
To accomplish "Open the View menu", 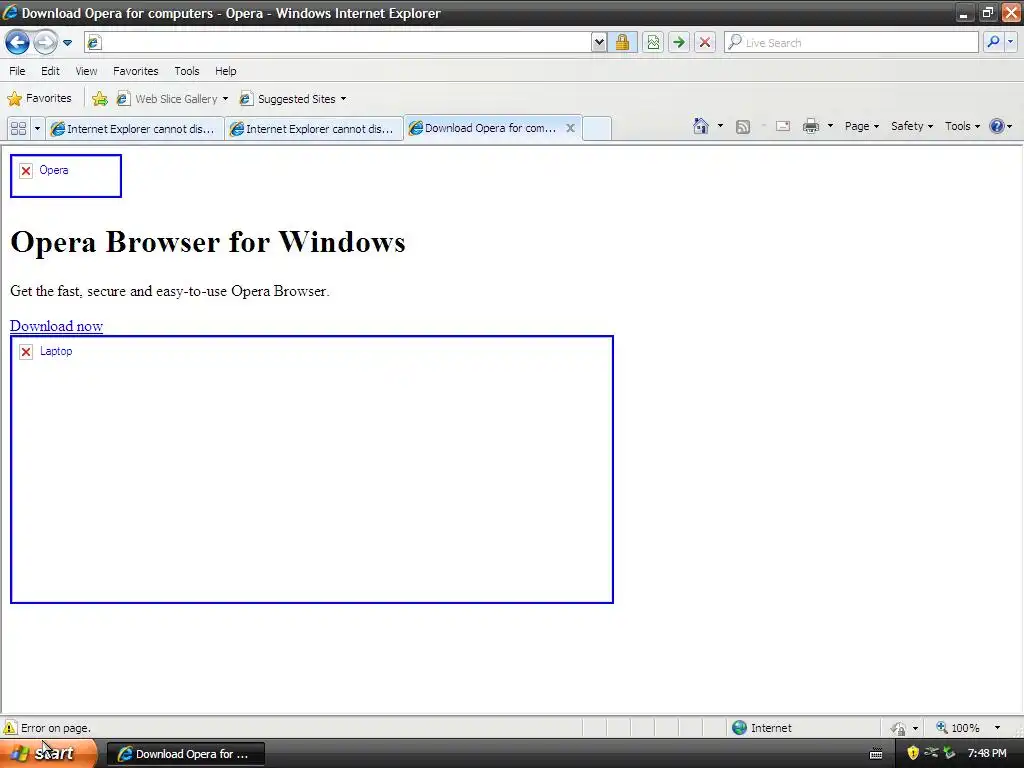I will tap(86, 71).
